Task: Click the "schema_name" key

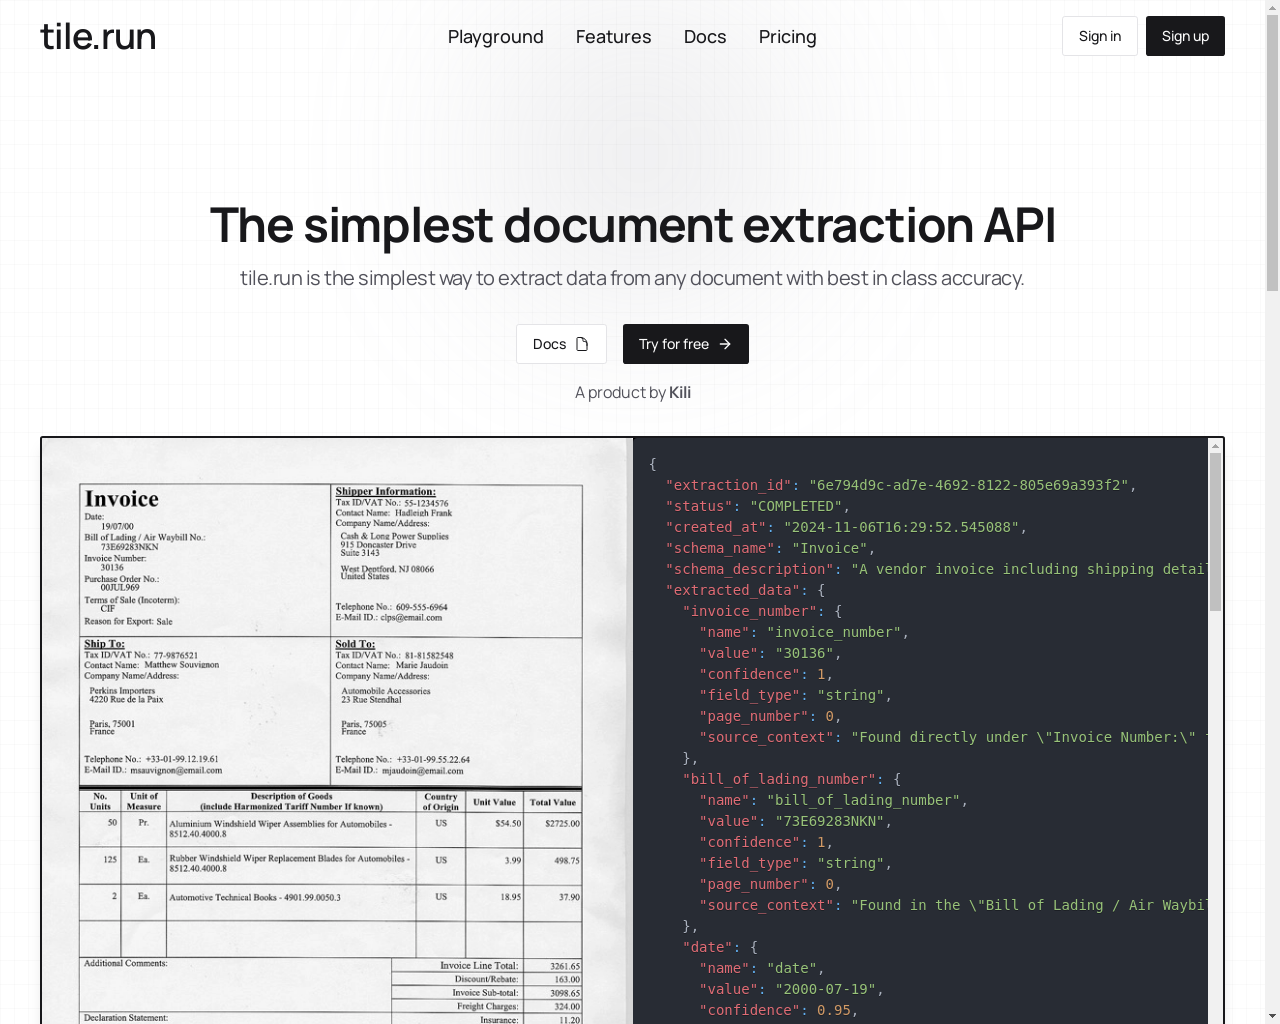Action: pos(720,548)
